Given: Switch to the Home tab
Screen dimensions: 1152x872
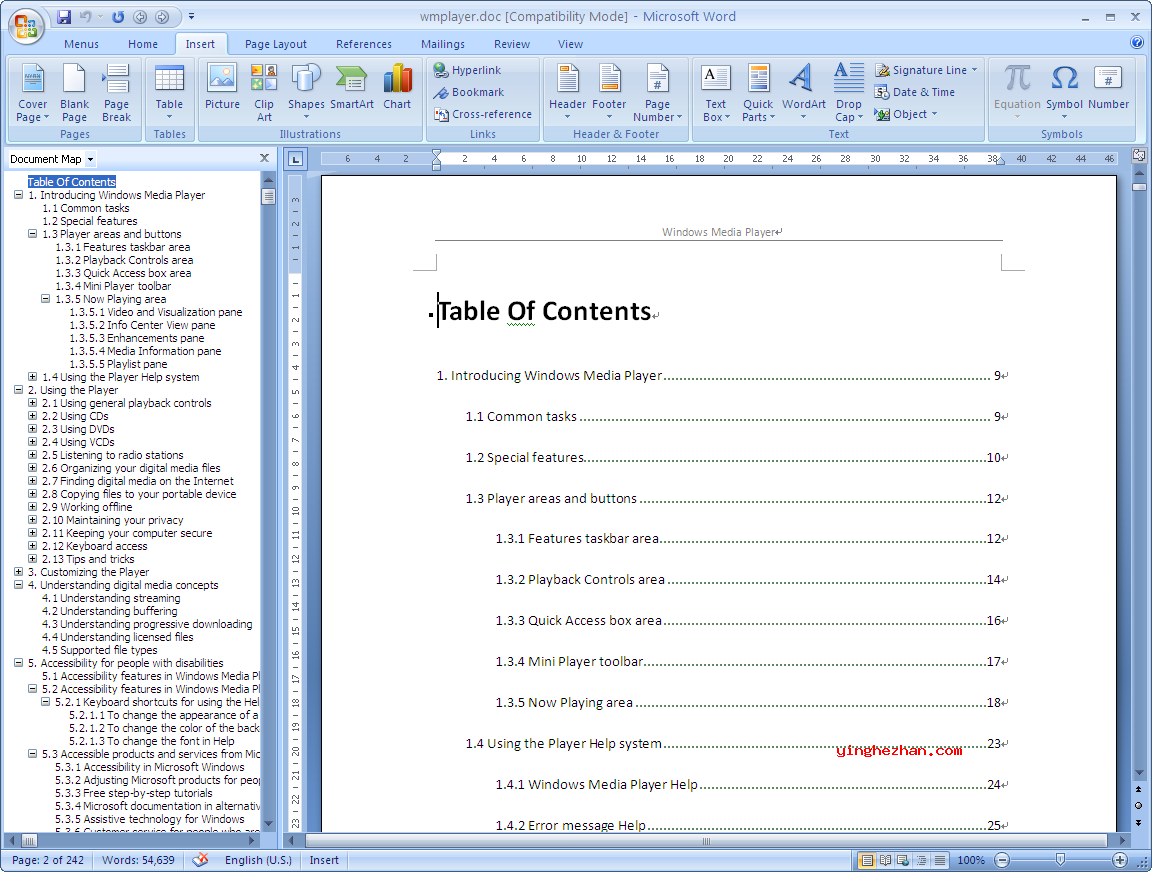Looking at the screenshot, I should [x=143, y=44].
